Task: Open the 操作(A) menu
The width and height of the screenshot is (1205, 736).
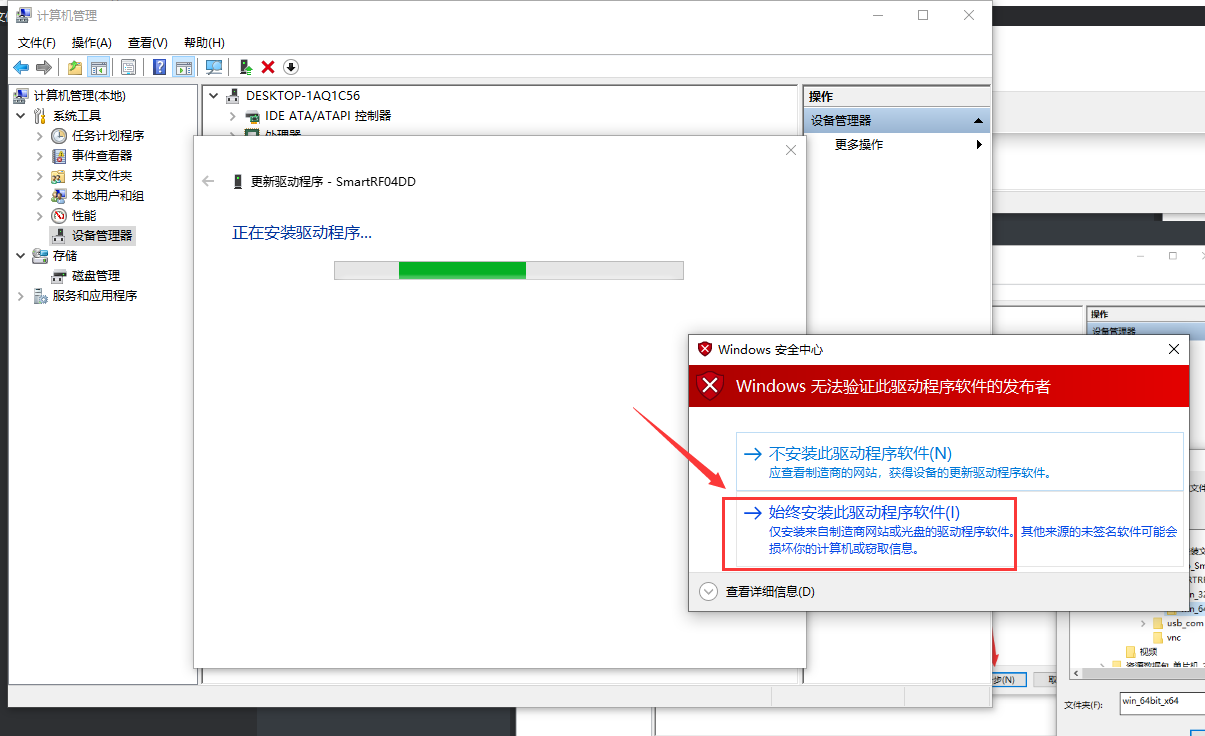Action: [x=92, y=42]
